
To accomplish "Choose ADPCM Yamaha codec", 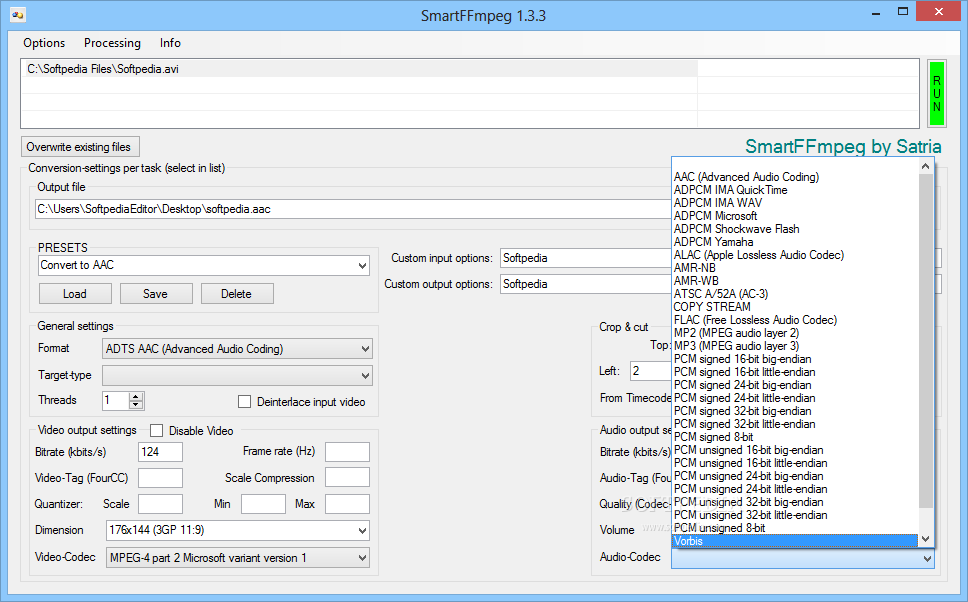I will 795,242.
